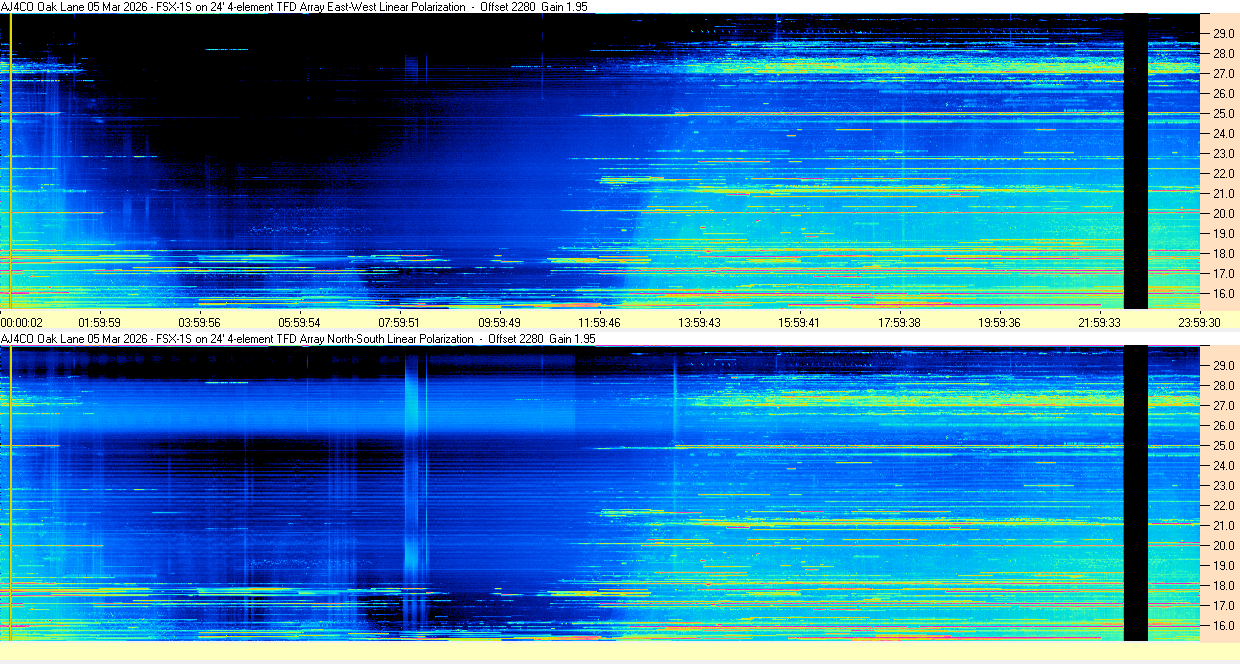
Task: Select the 13:59:43 time axis label
Action: coord(700,322)
